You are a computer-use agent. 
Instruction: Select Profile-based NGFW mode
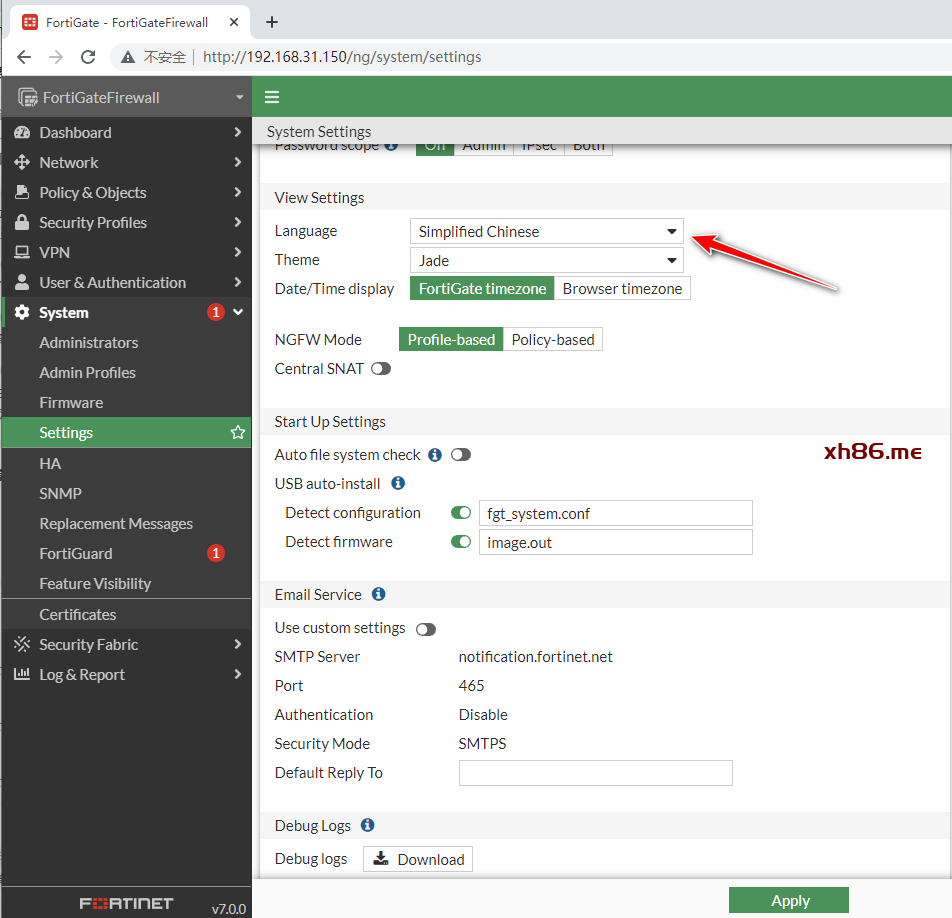(x=451, y=339)
